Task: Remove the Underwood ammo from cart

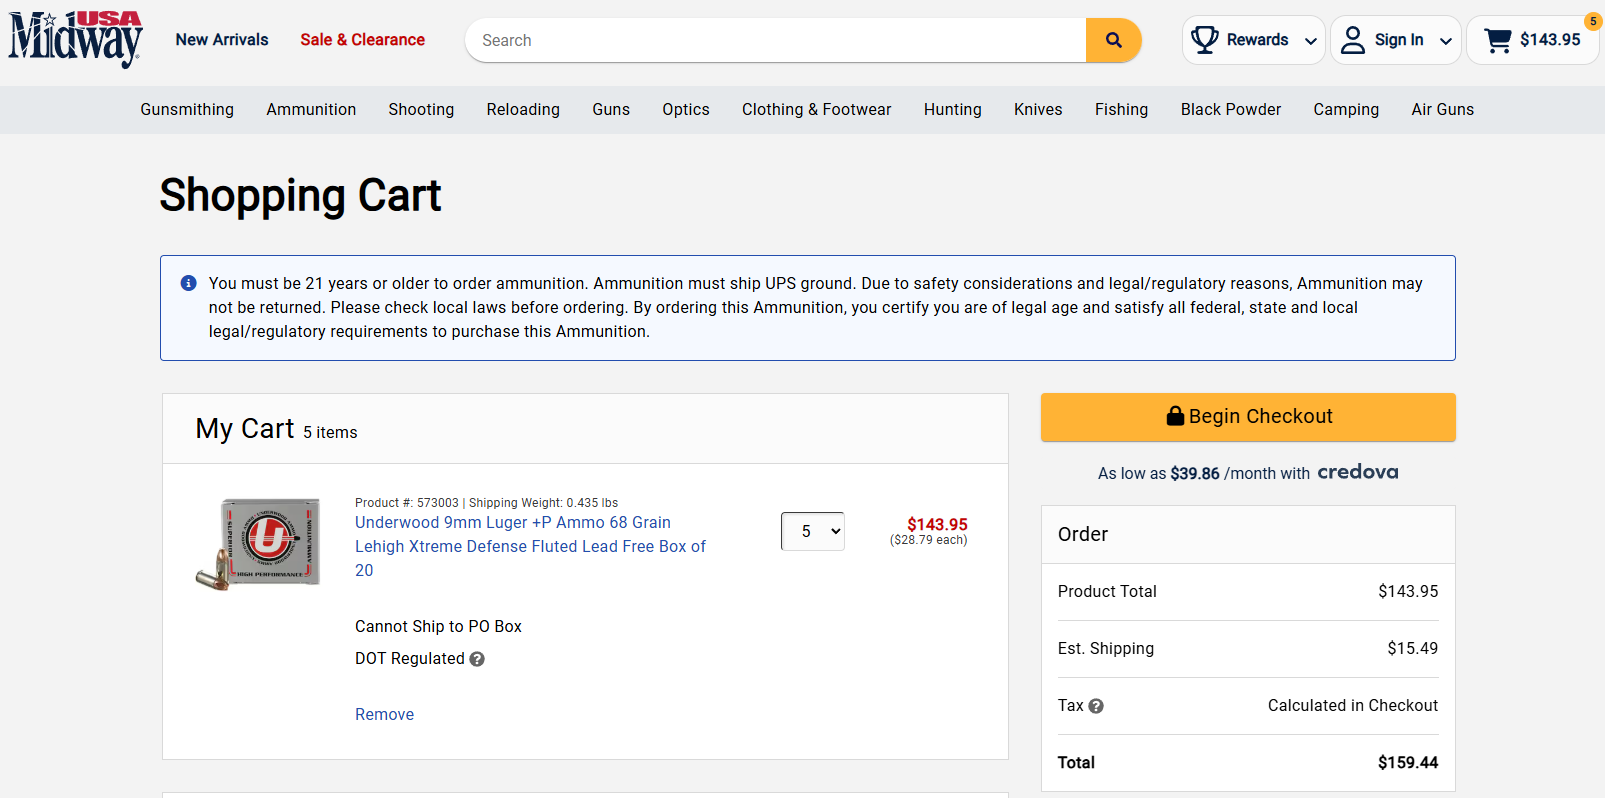Action: [x=384, y=714]
